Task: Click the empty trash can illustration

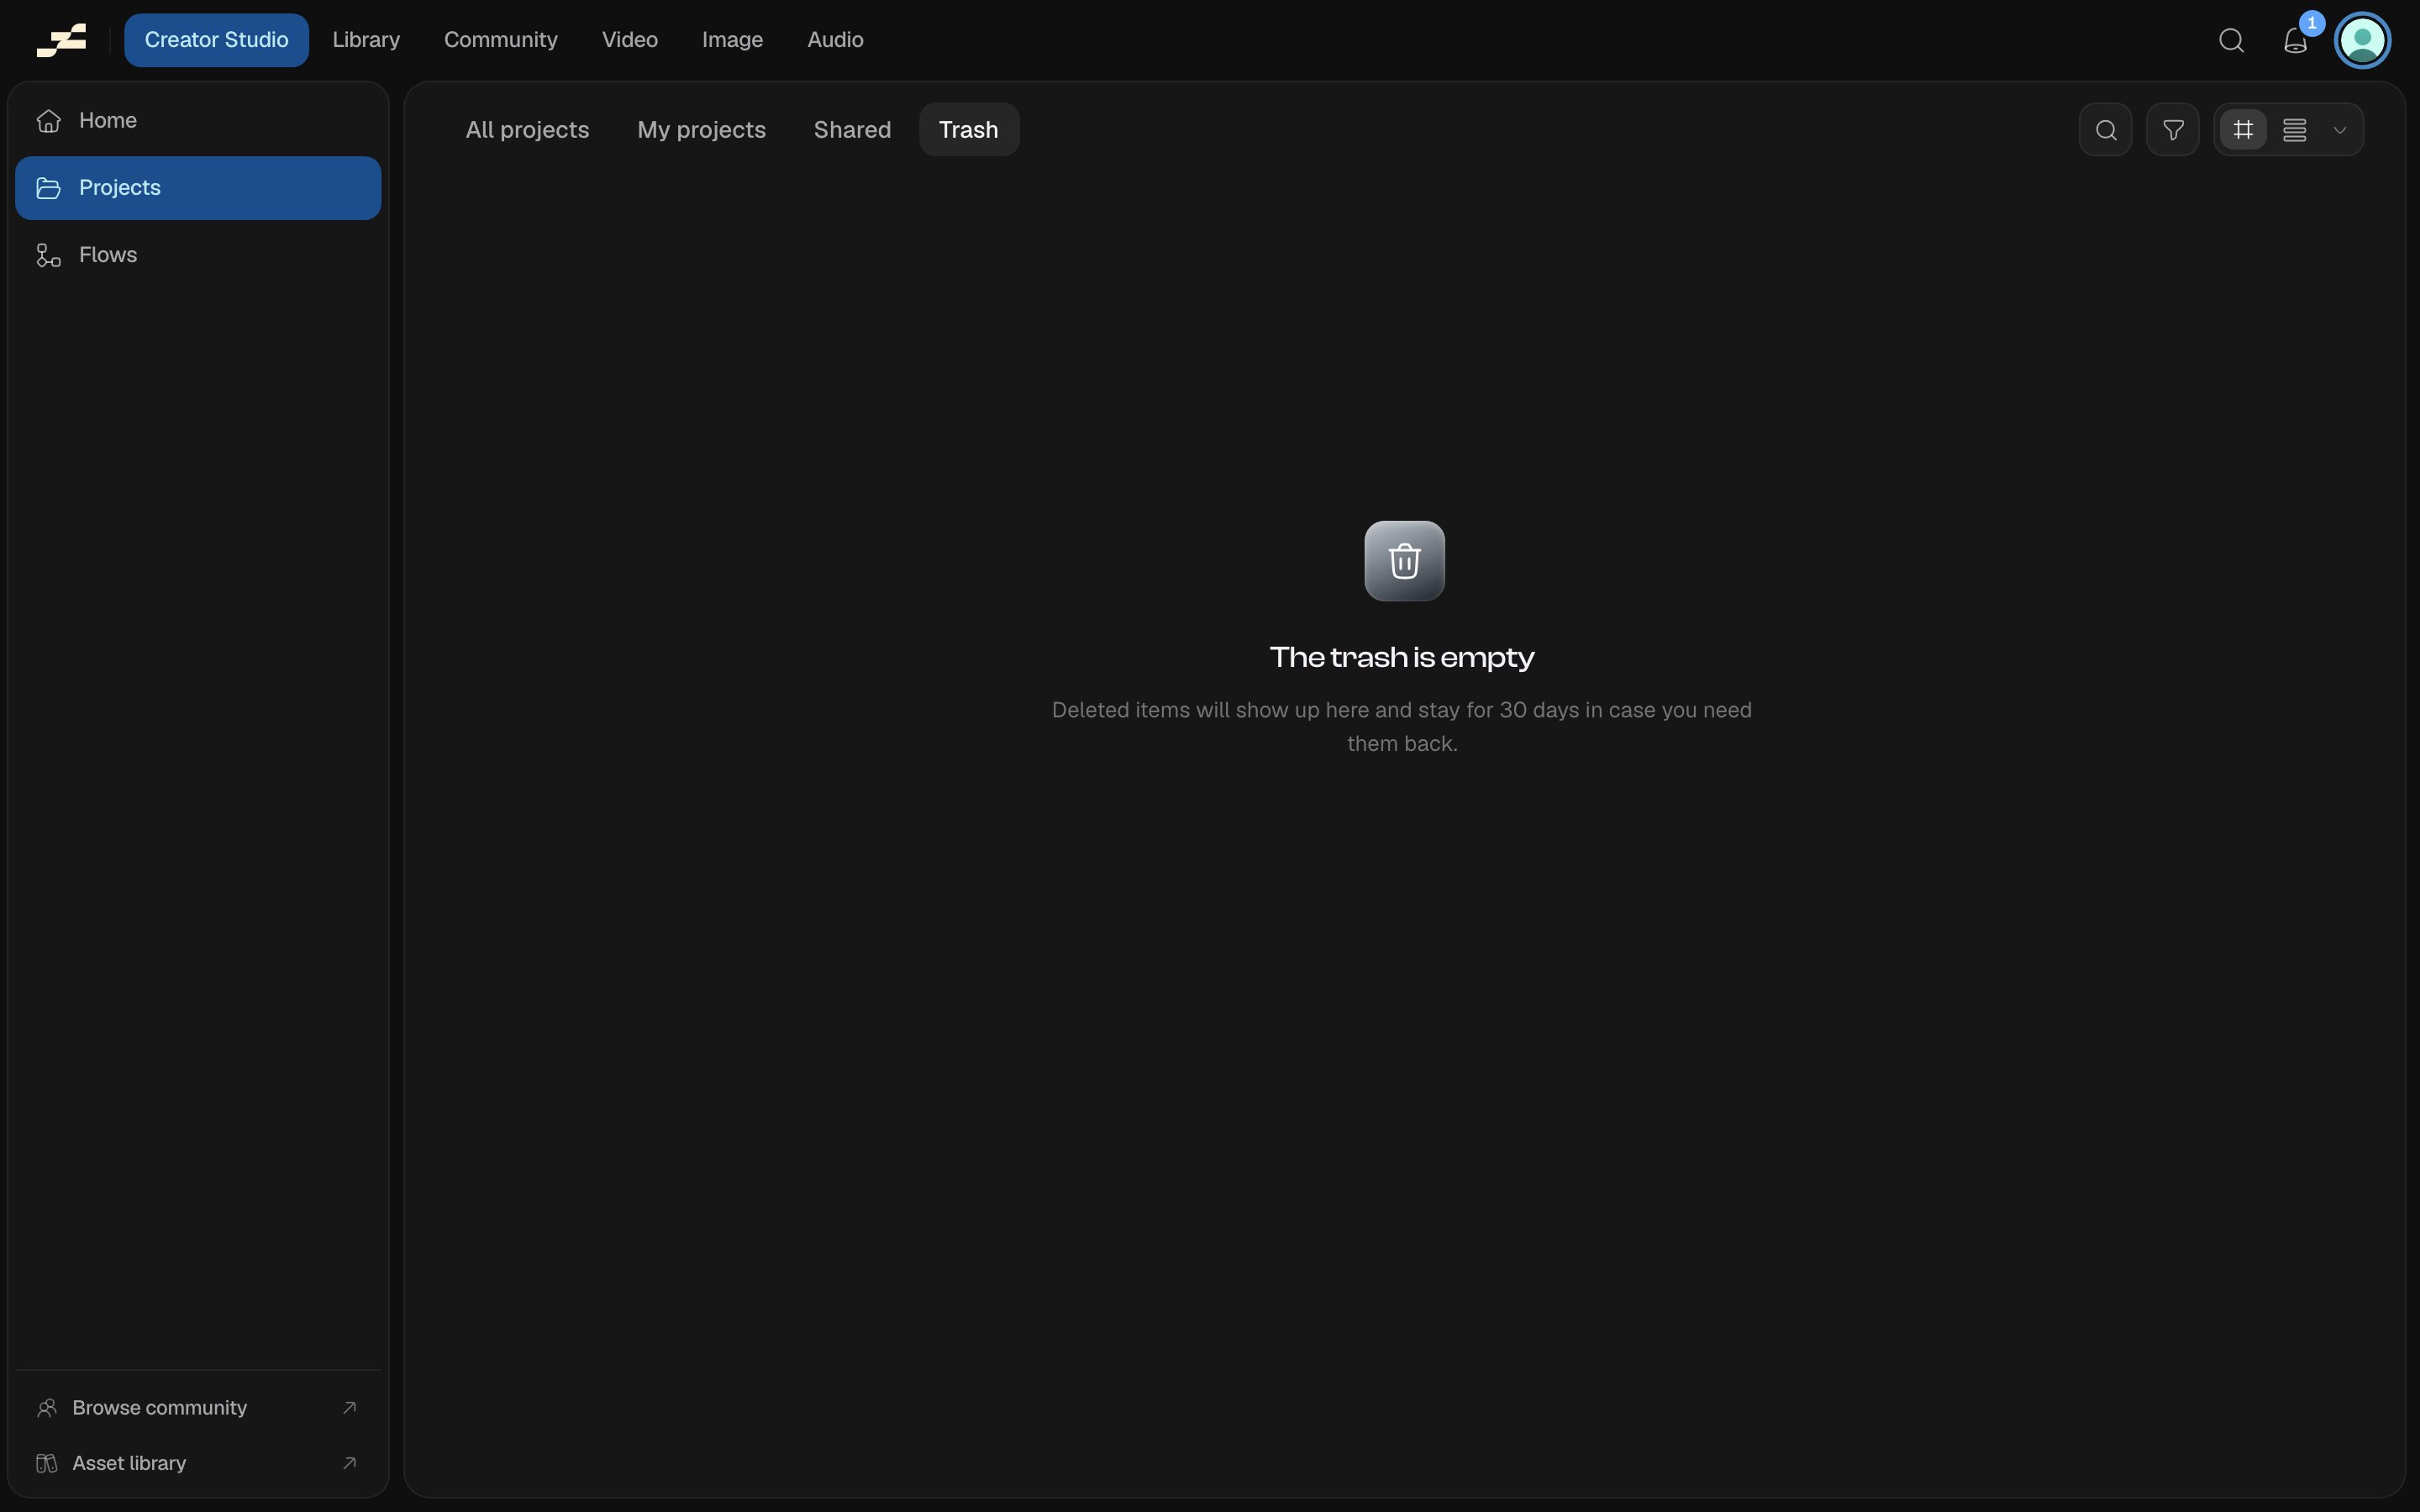Action: (x=1404, y=561)
